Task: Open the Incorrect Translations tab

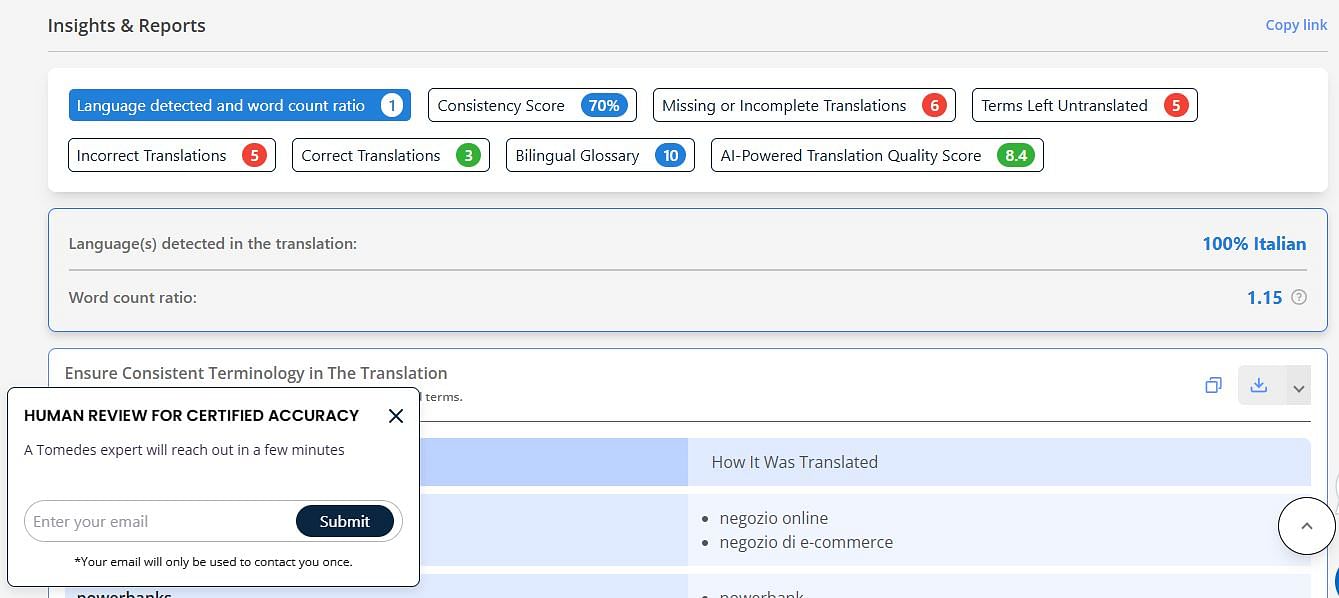Action: (172, 155)
